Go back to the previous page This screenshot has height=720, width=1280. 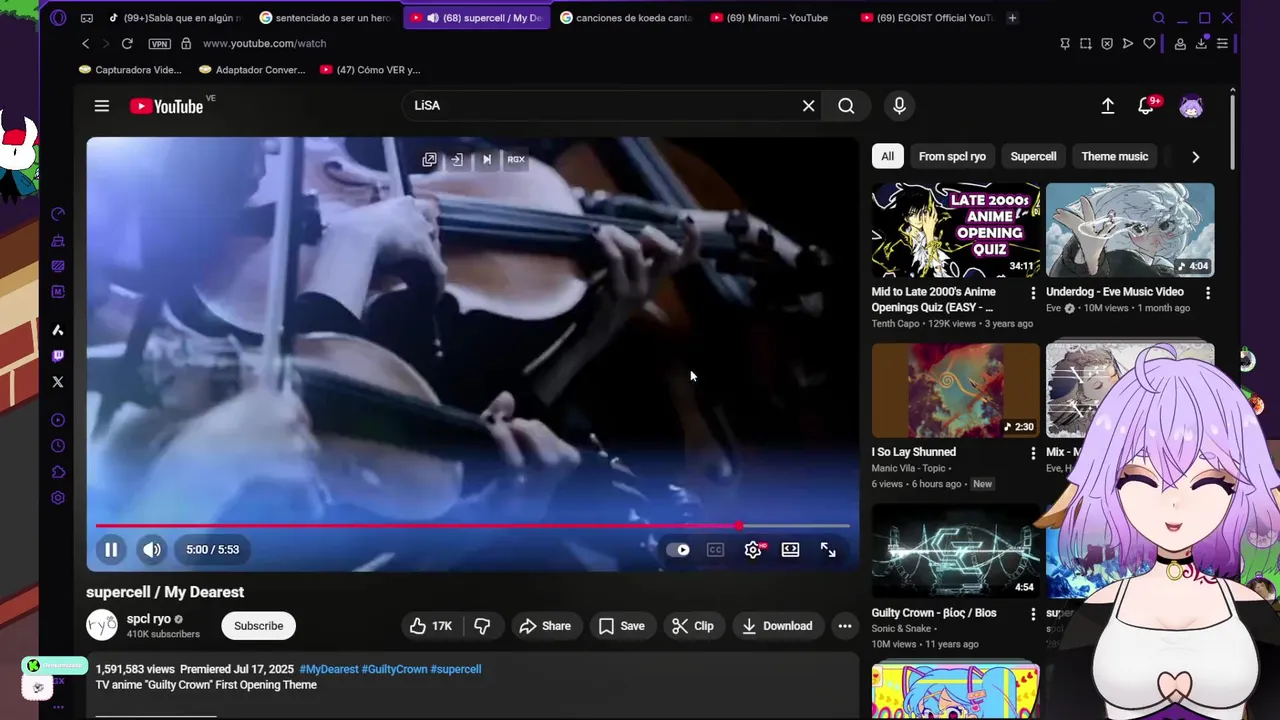click(86, 44)
